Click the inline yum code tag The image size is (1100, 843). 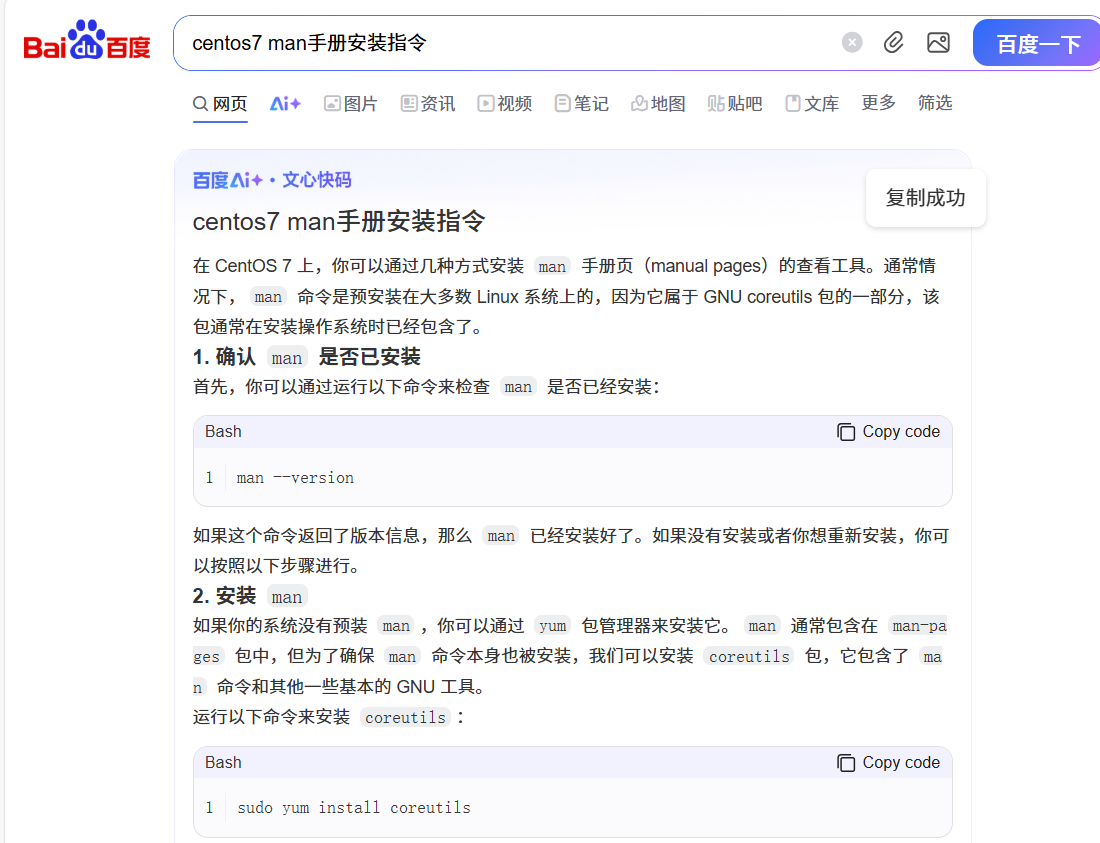[x=552, y=626]
